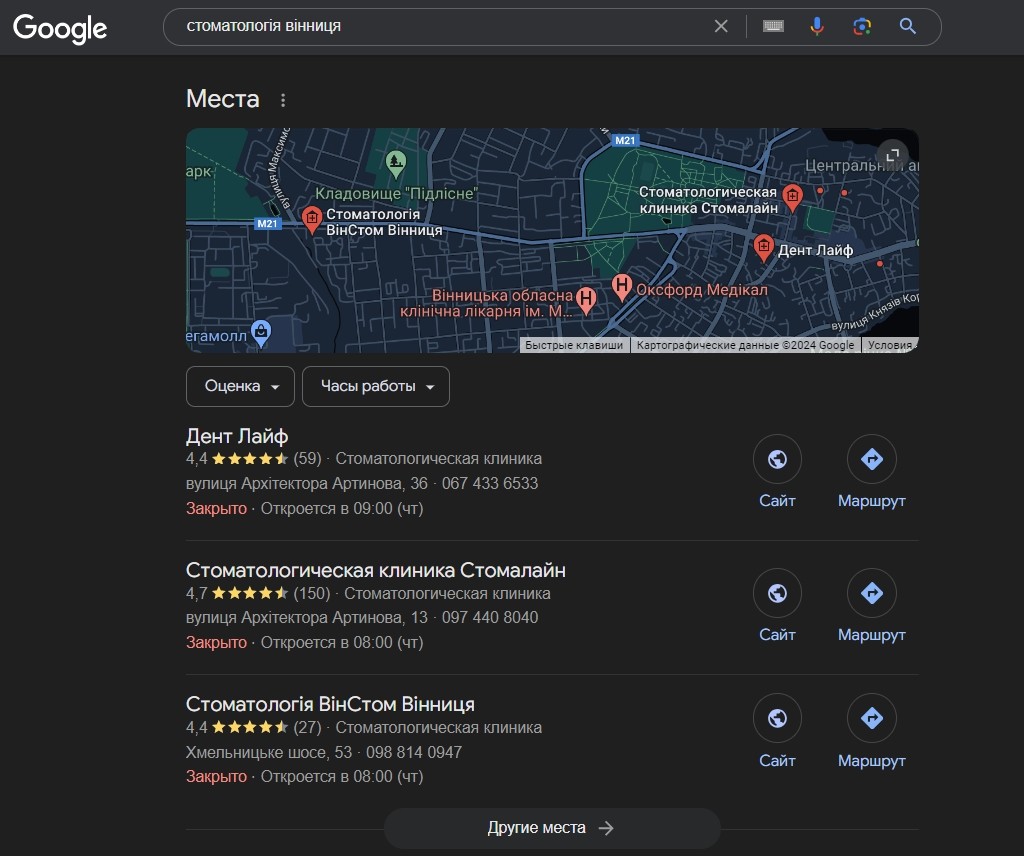Start voice search with the microphone
Screen dimensions: 1024x856
tap(817, 26)
